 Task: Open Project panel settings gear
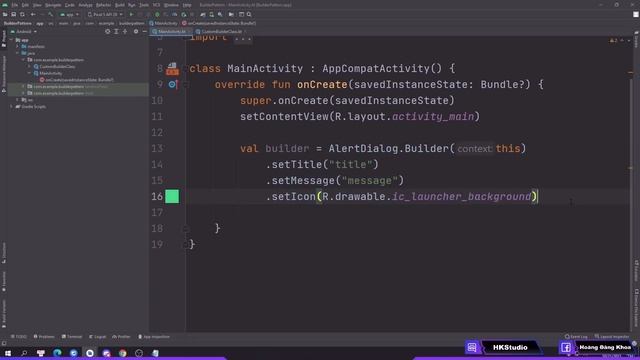click(x=136, y=31)
